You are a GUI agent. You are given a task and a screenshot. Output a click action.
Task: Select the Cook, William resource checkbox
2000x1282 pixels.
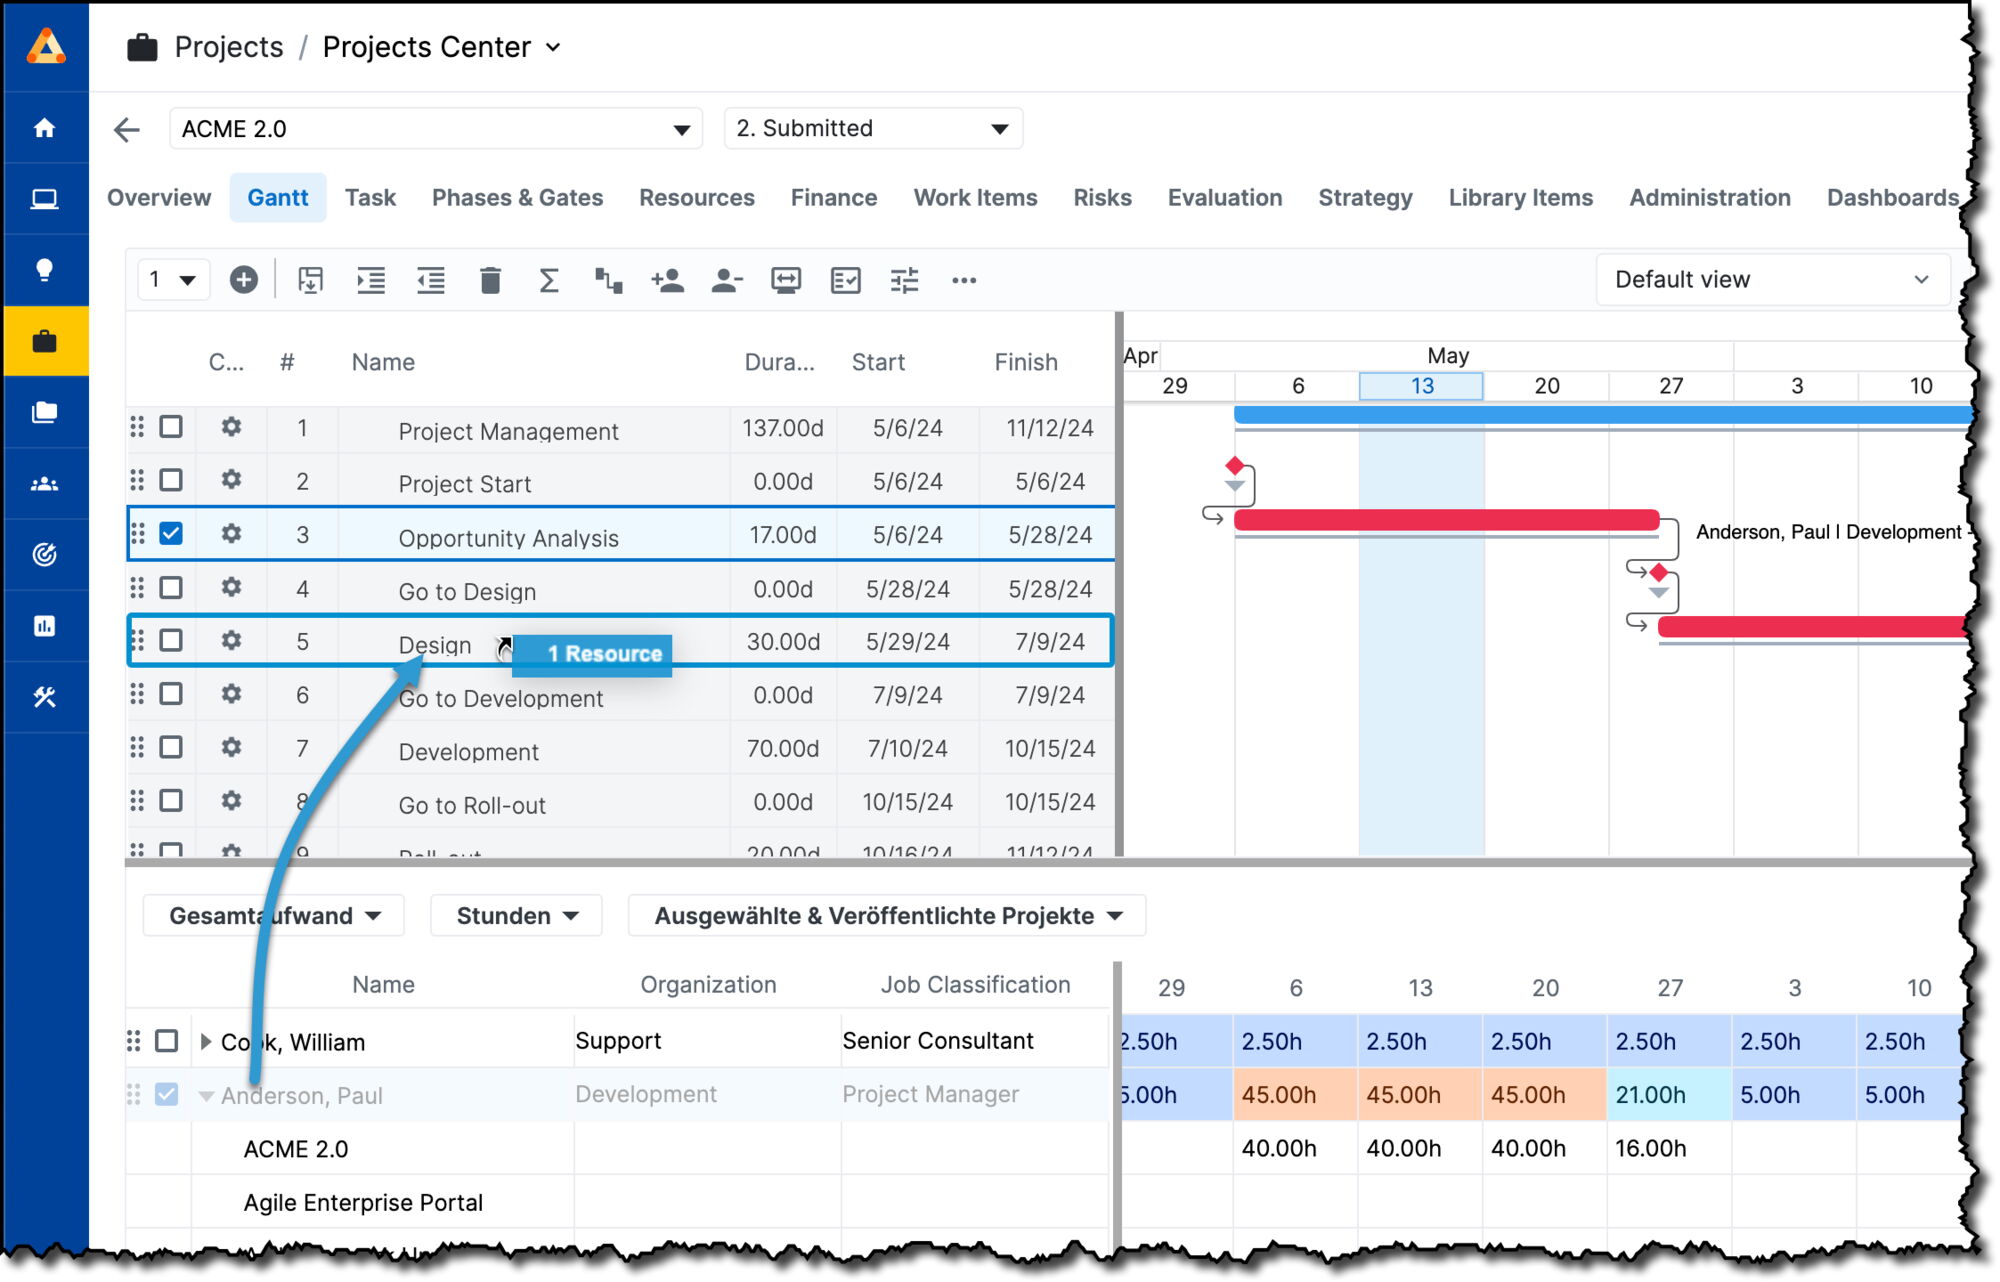click(x=167, y=1041)
